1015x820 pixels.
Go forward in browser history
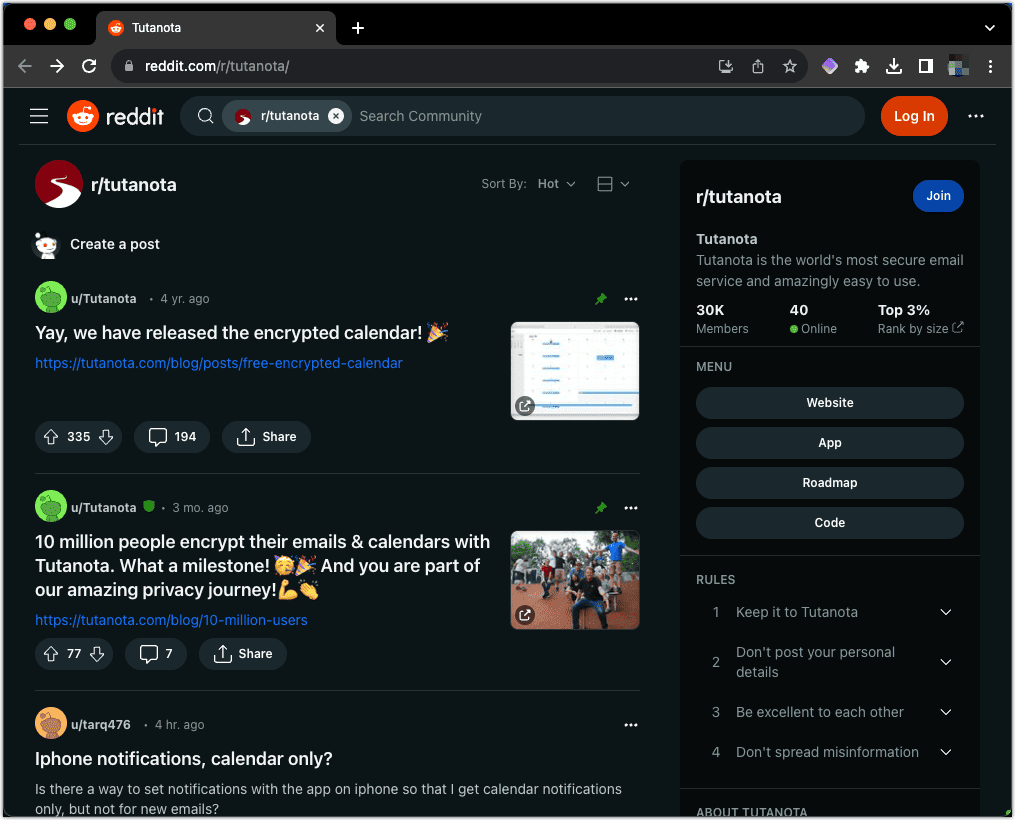[x=57, y=66]
